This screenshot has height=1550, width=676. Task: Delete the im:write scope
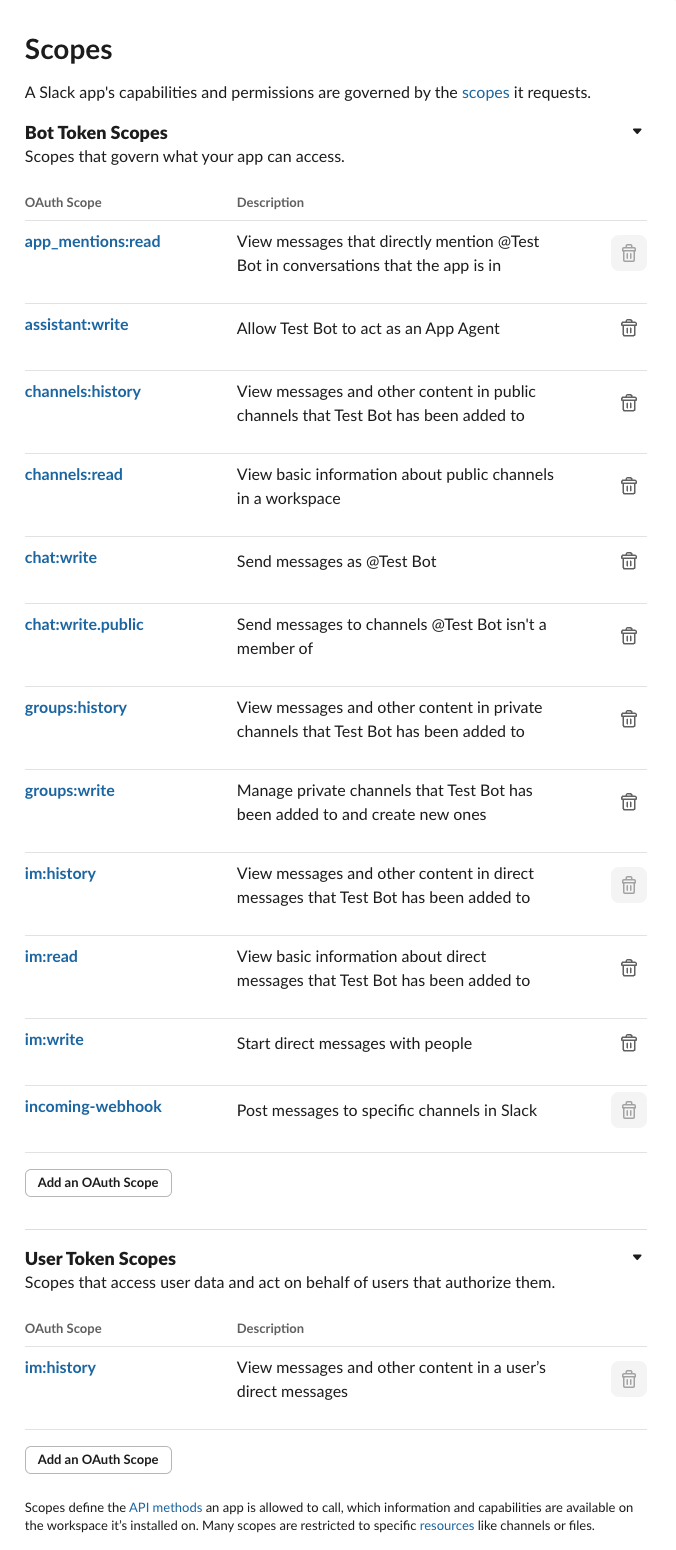point(629,1043)
